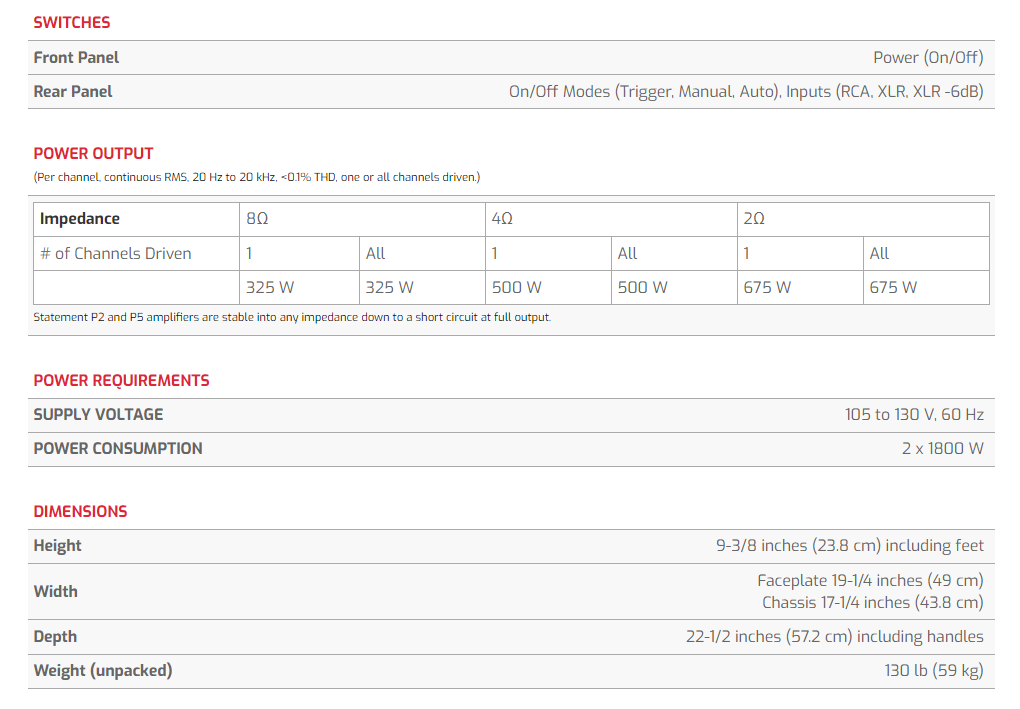Click the Statement P2 and P5 stability footnote

click(292, 317)
